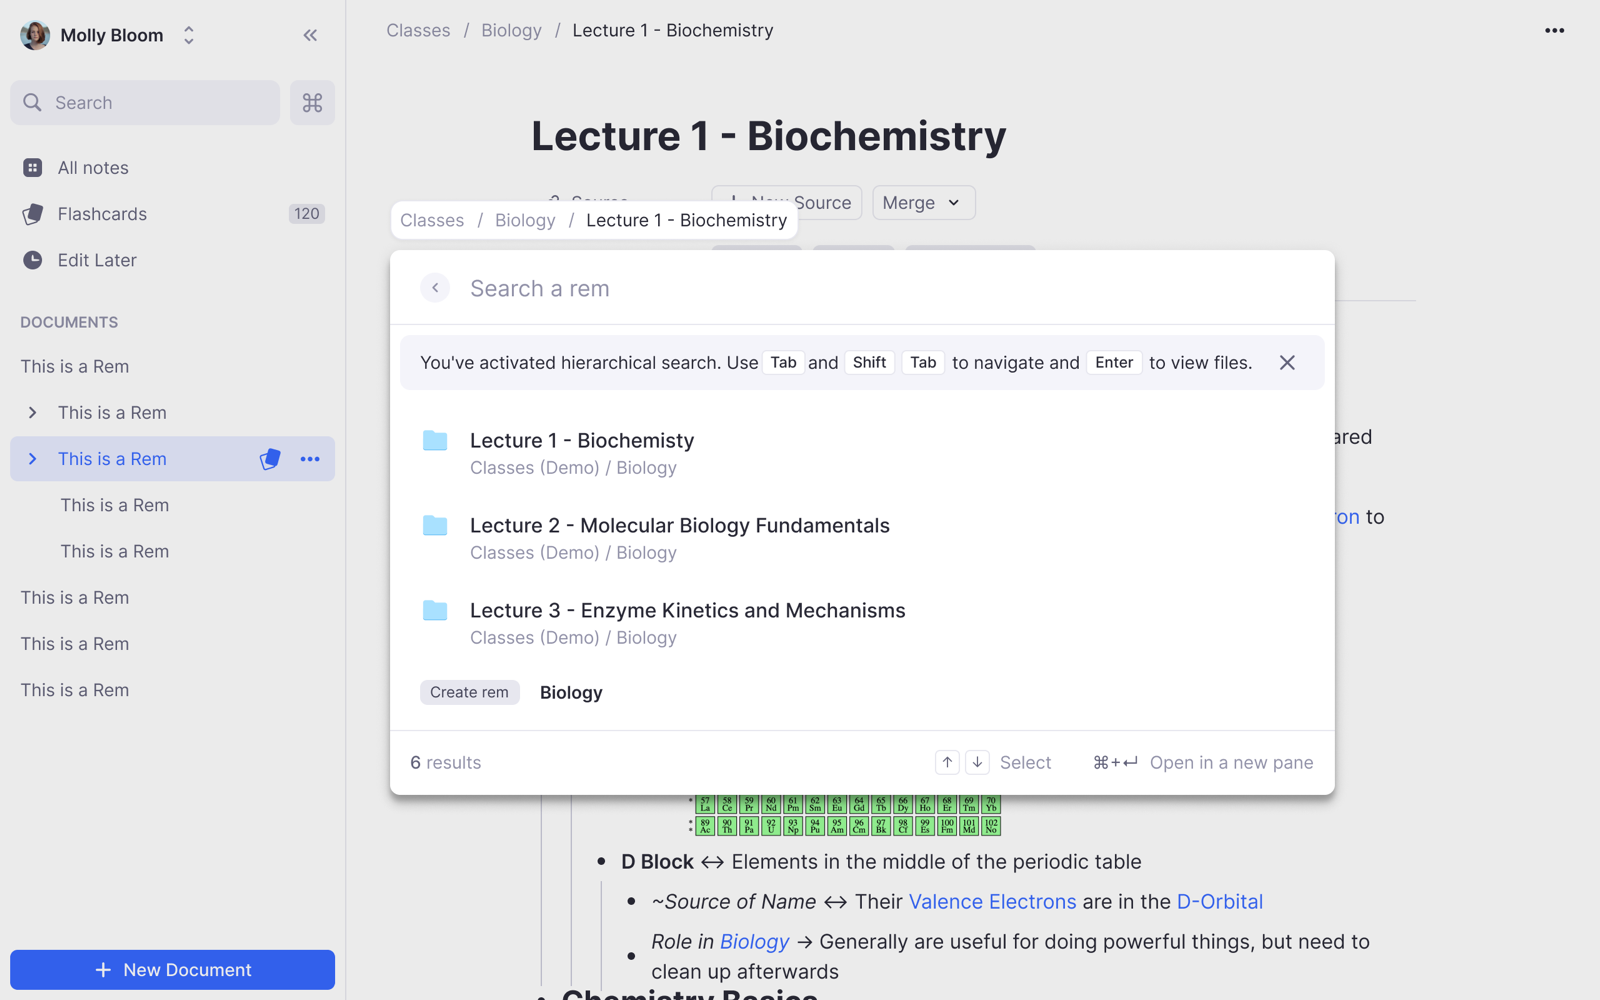Click flashcard icon on selected Rem row
This screenshot has width=1600, height=1000.
(270, 459)
